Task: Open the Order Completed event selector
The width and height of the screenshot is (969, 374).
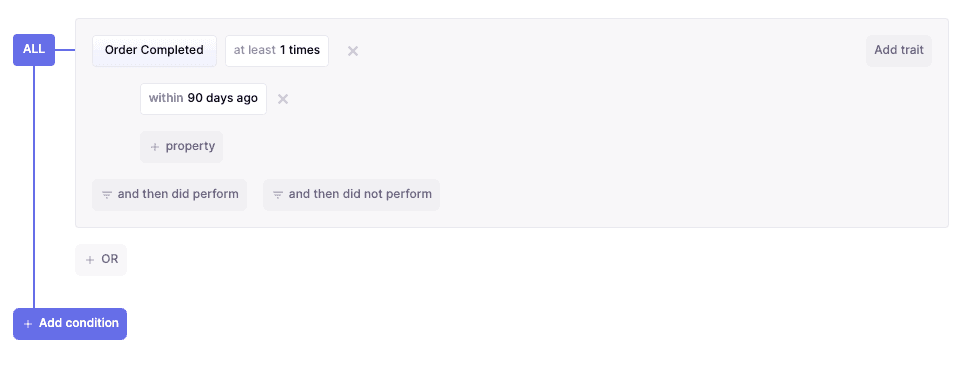Action: tap(154, 51)
